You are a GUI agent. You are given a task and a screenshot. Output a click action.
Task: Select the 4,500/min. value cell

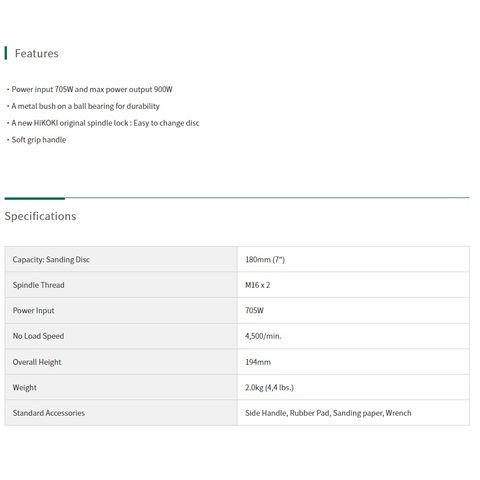coord(353,336)
